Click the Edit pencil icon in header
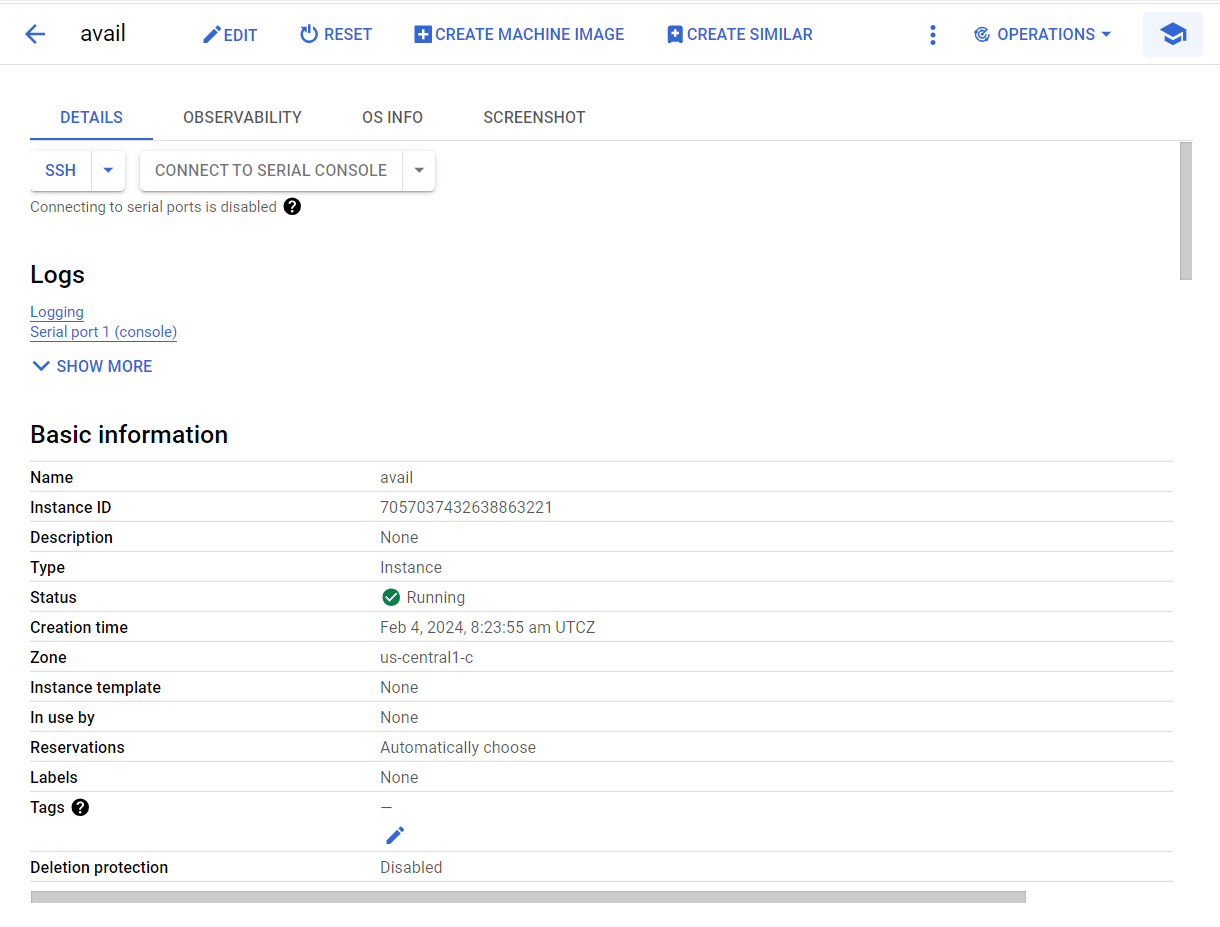This screenshot has height=927, width=1220. [x=211, y=35]
